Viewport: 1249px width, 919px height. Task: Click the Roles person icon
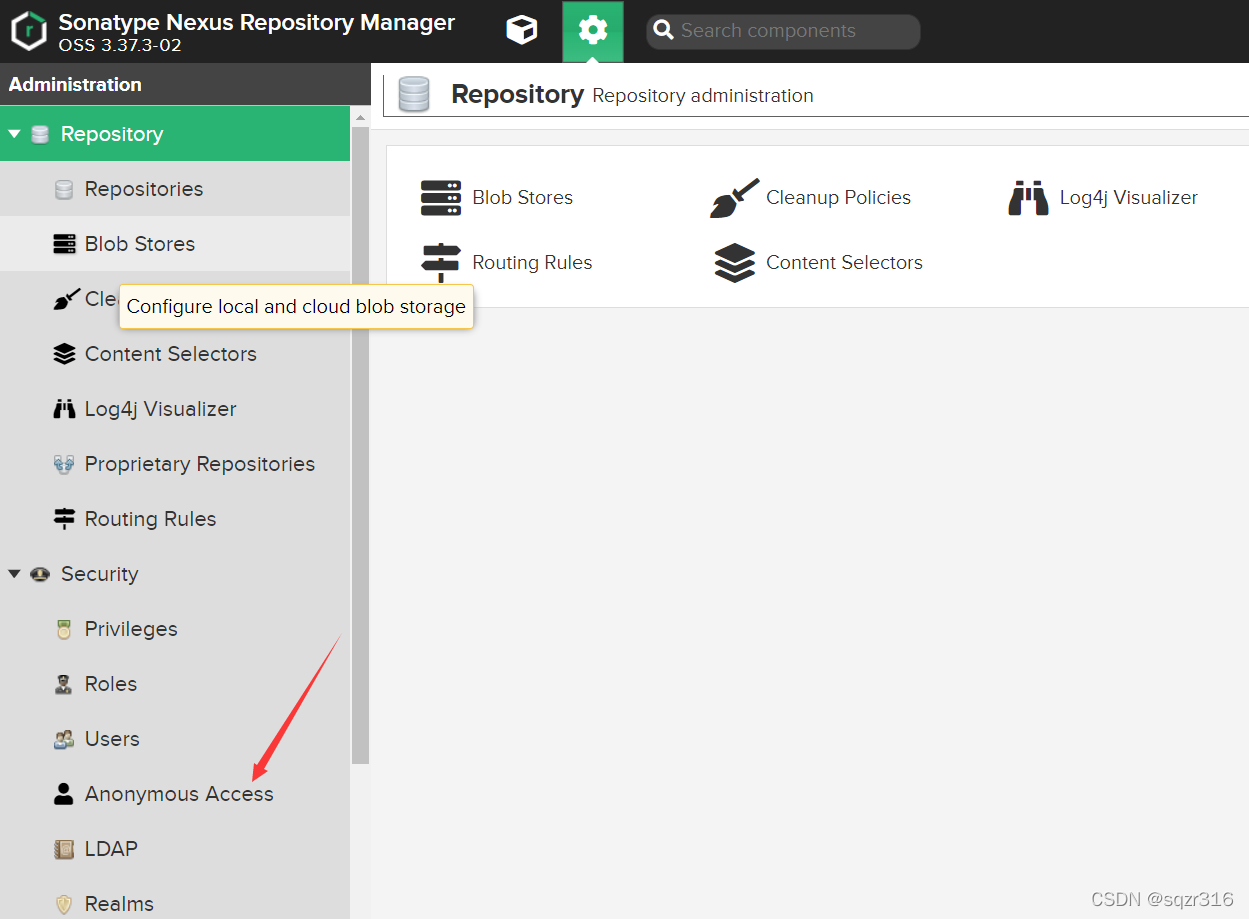click(x=64, y=684)
